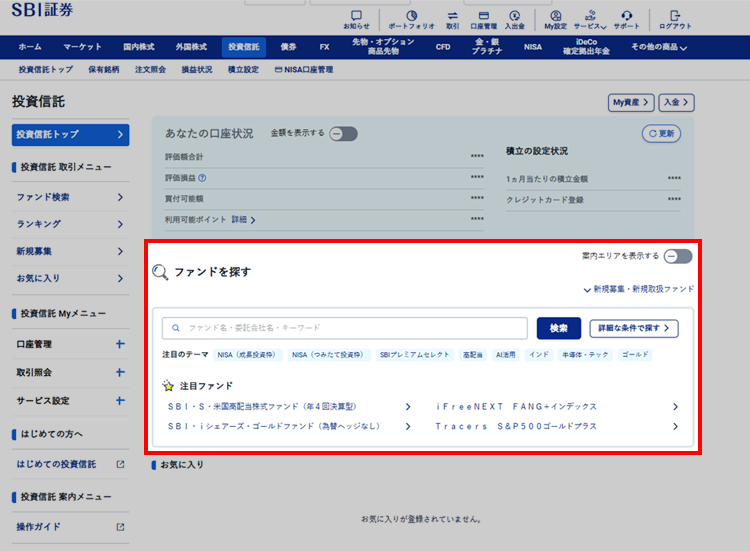Click 詳細な条件で探す button
750x552 pixels.
coord(634,328)
